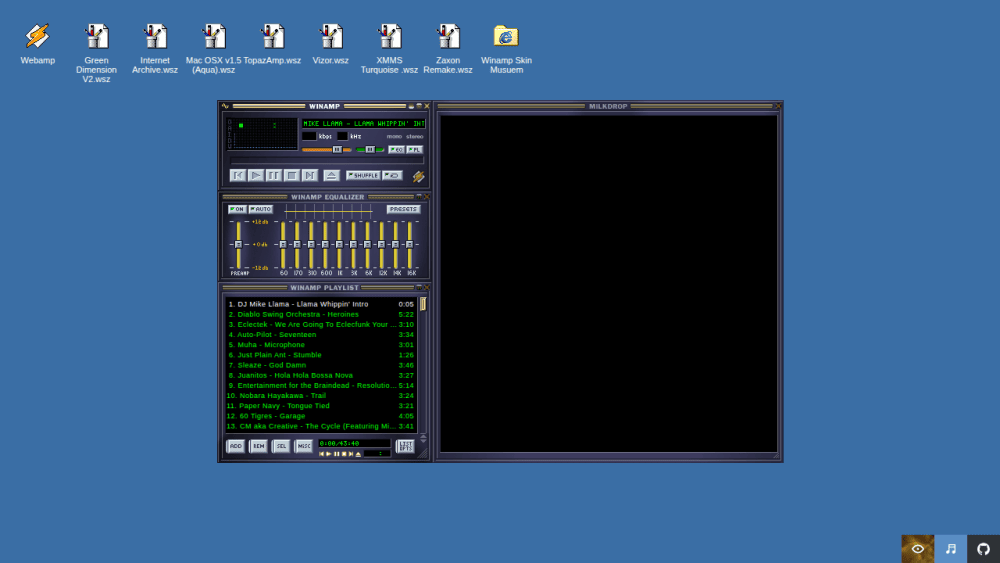Toggle the EQ window button

(396, 150)
